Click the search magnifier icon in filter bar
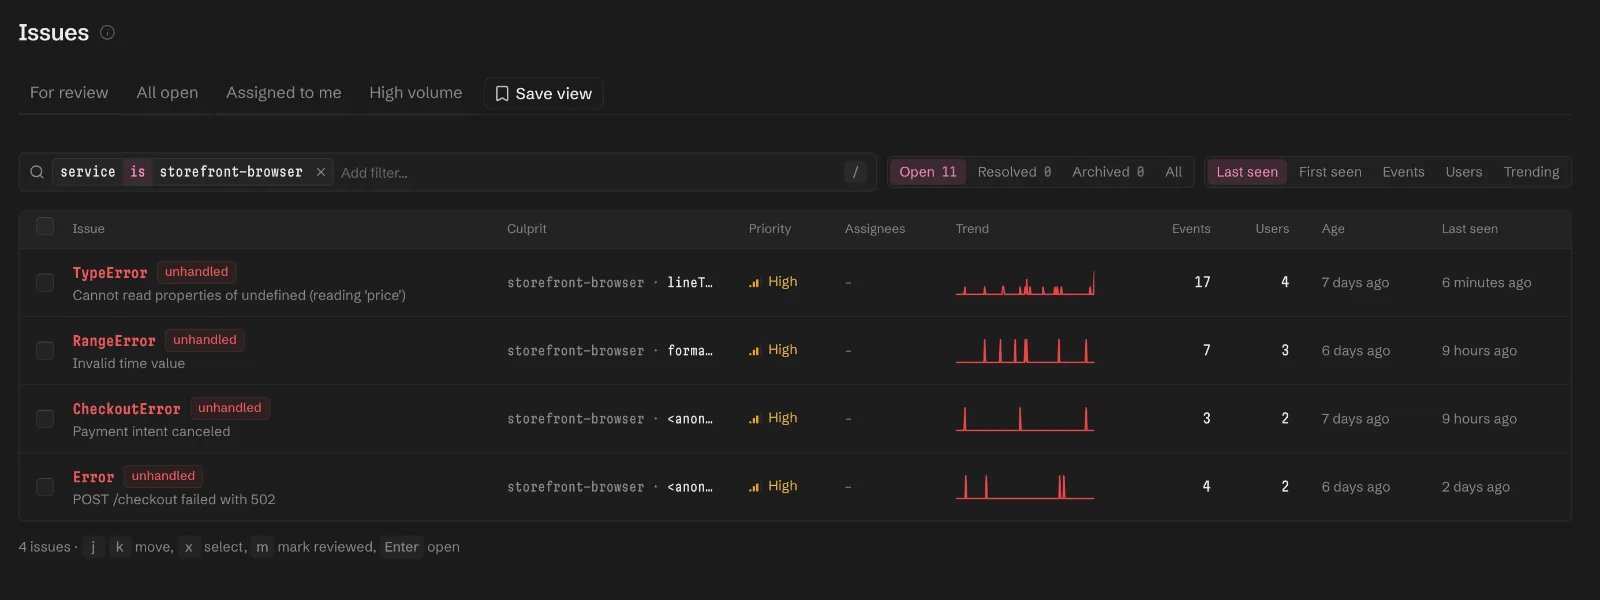This screenshot has width=1600, height=600. (x=36, y=172)
